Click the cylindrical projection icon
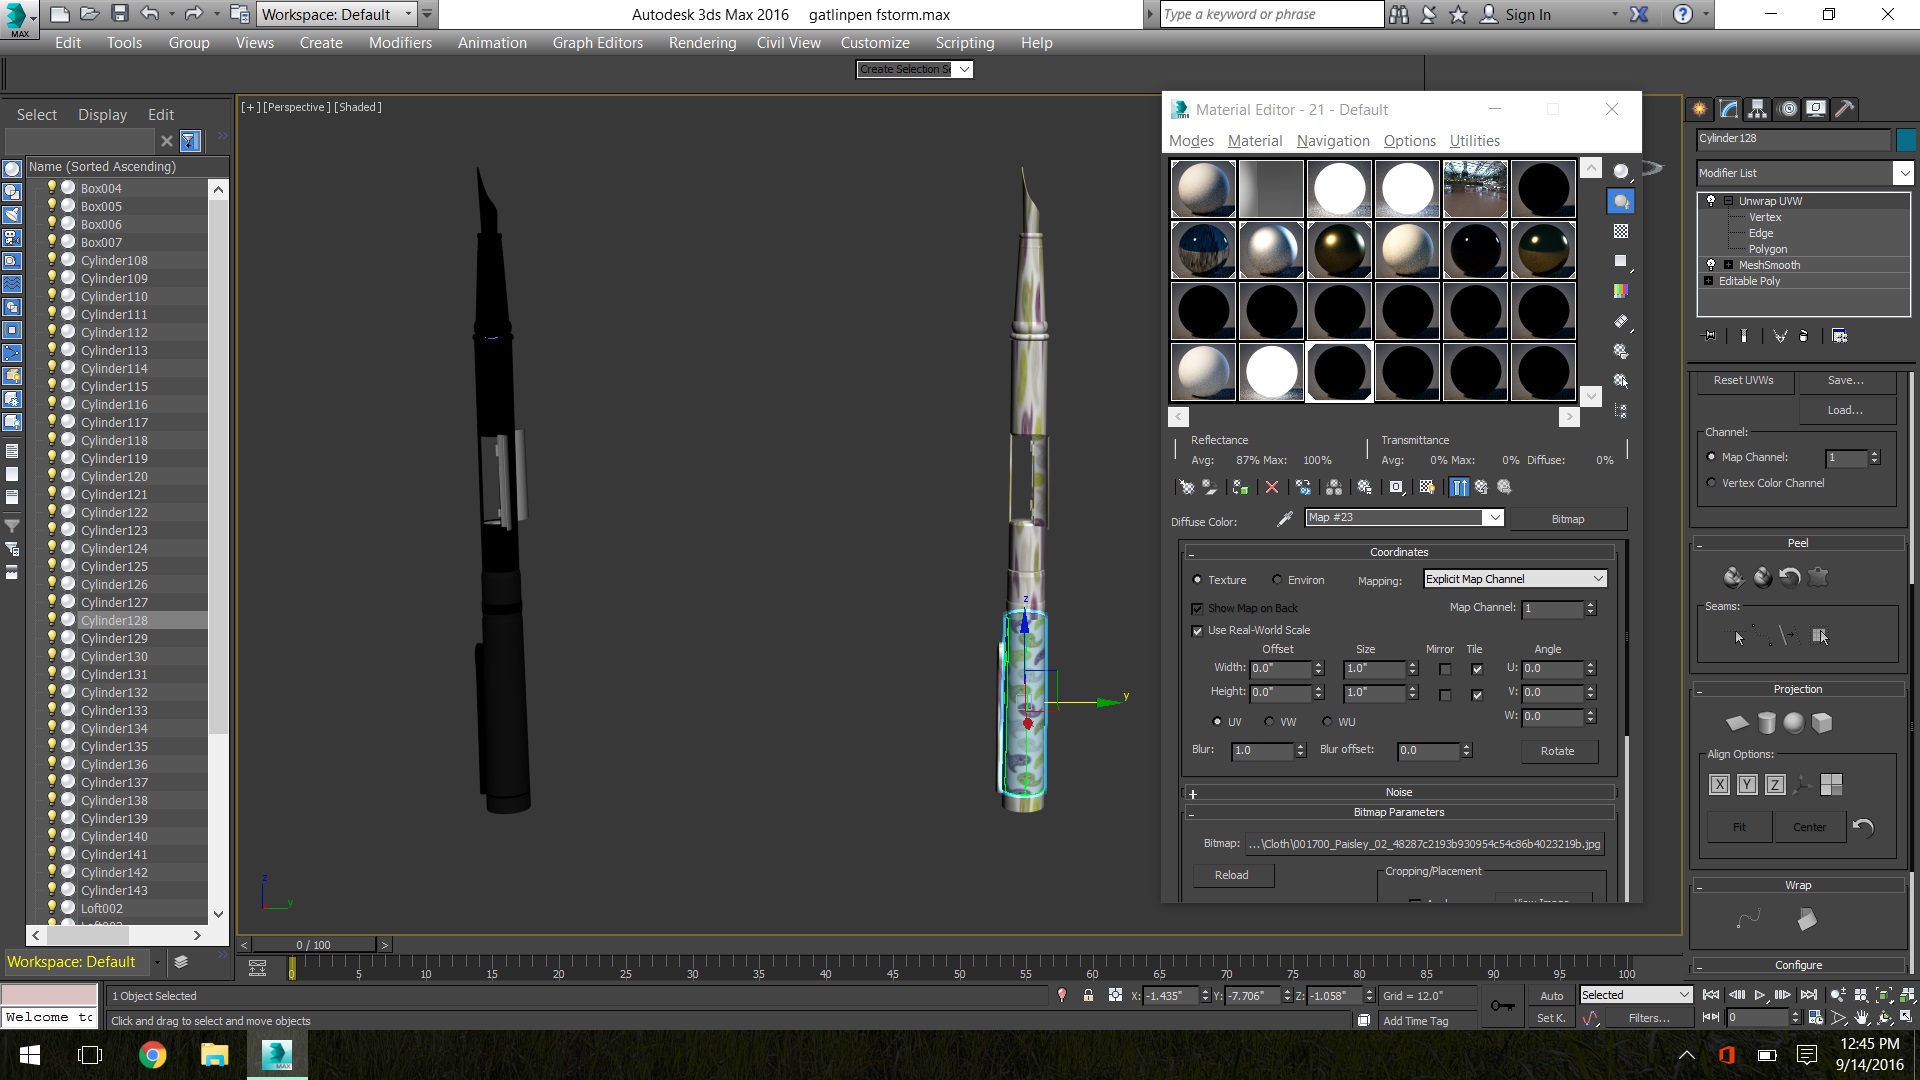This screenshot has width=1920, height=1080. coord(1767,723)
